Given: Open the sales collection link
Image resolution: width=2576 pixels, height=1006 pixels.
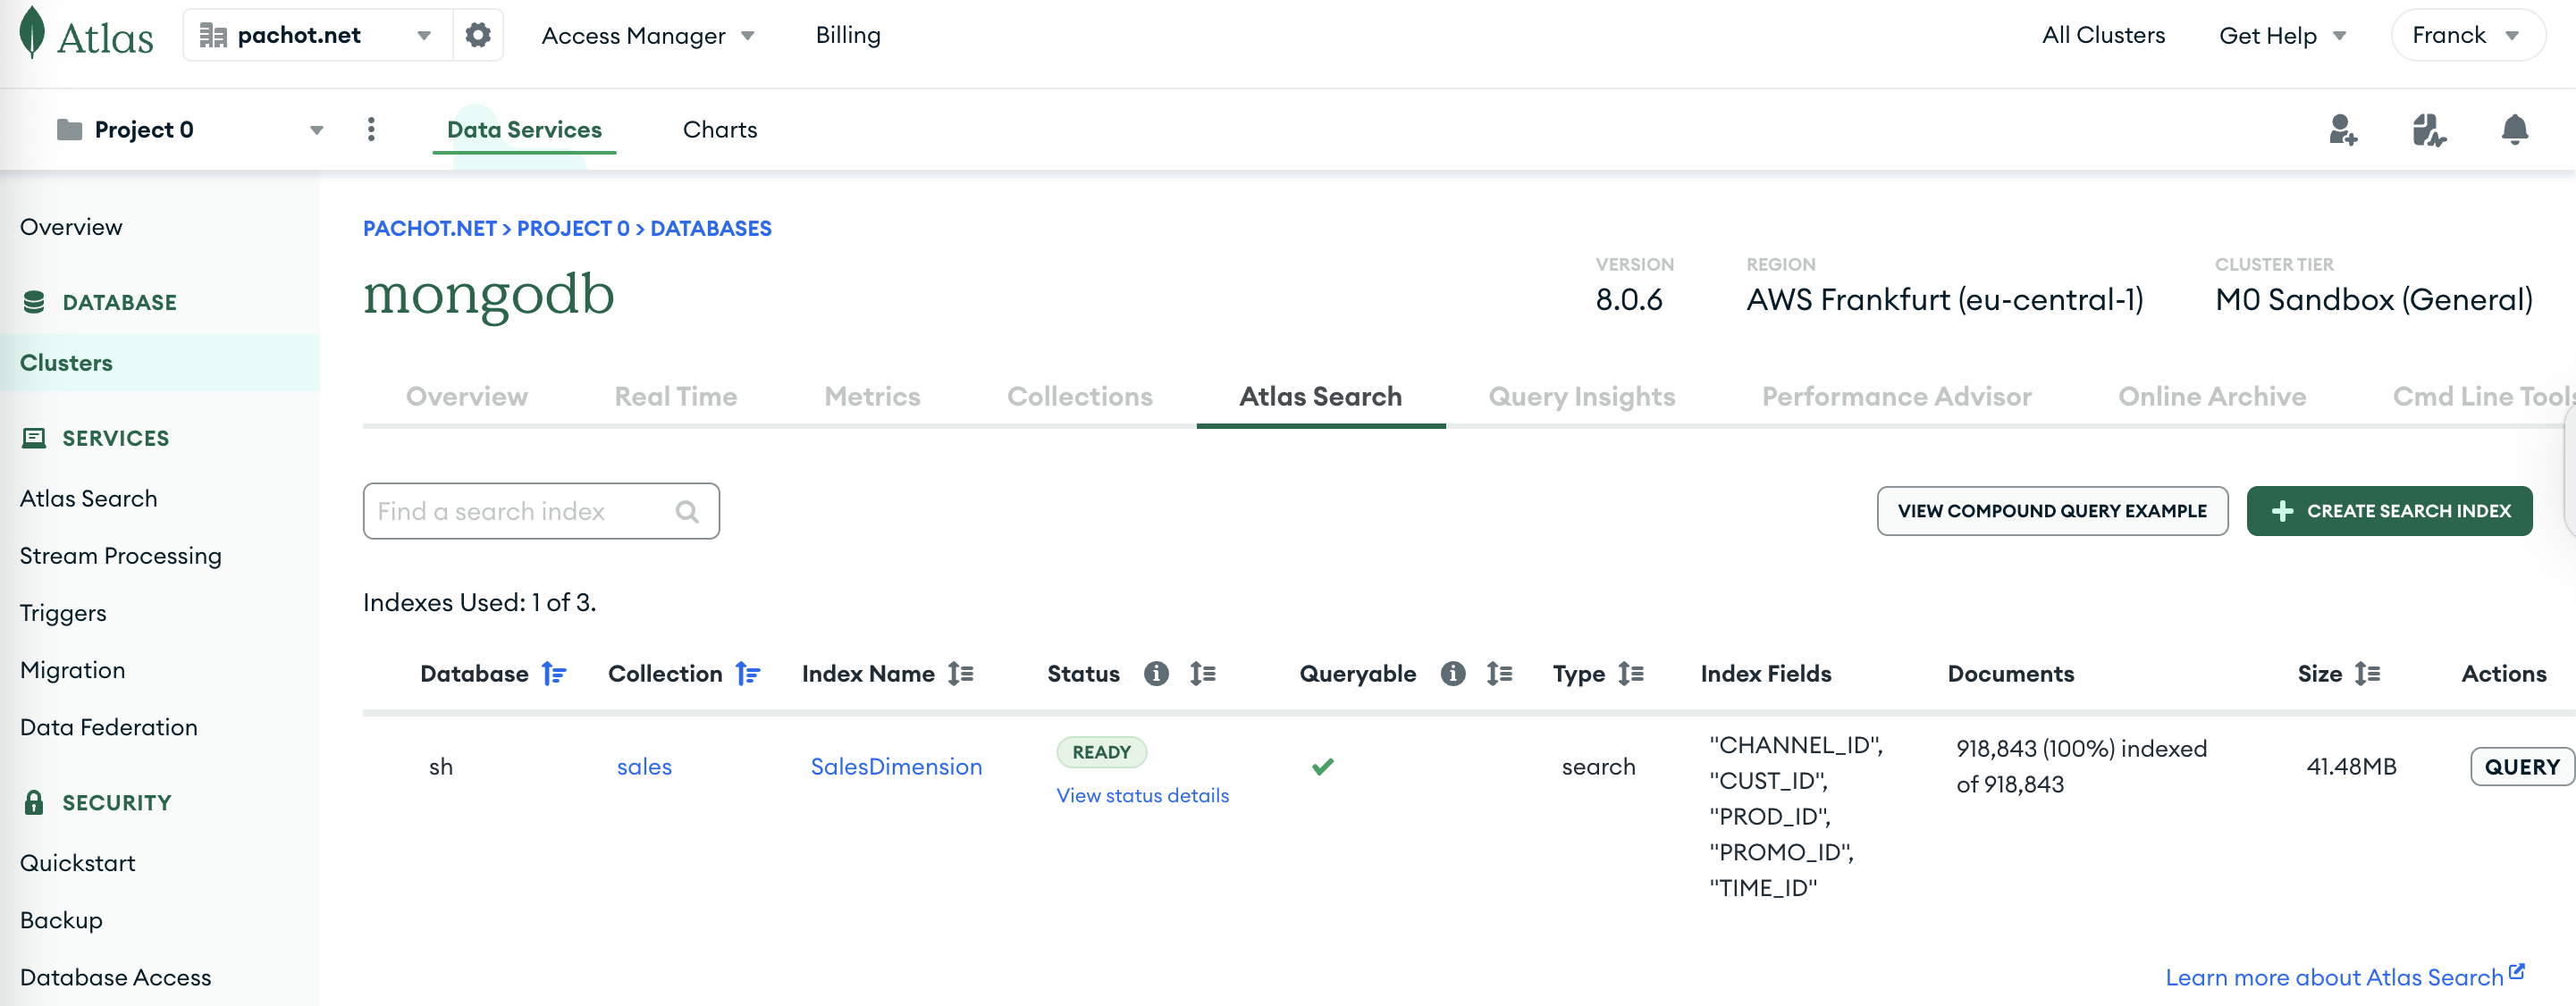Looking at the screenshot, I should (x=644, y=766).
